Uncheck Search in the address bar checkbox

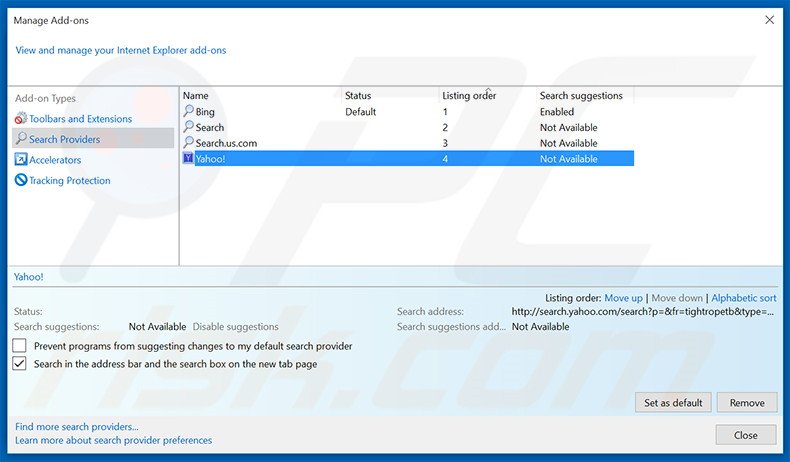coord(19,363)
